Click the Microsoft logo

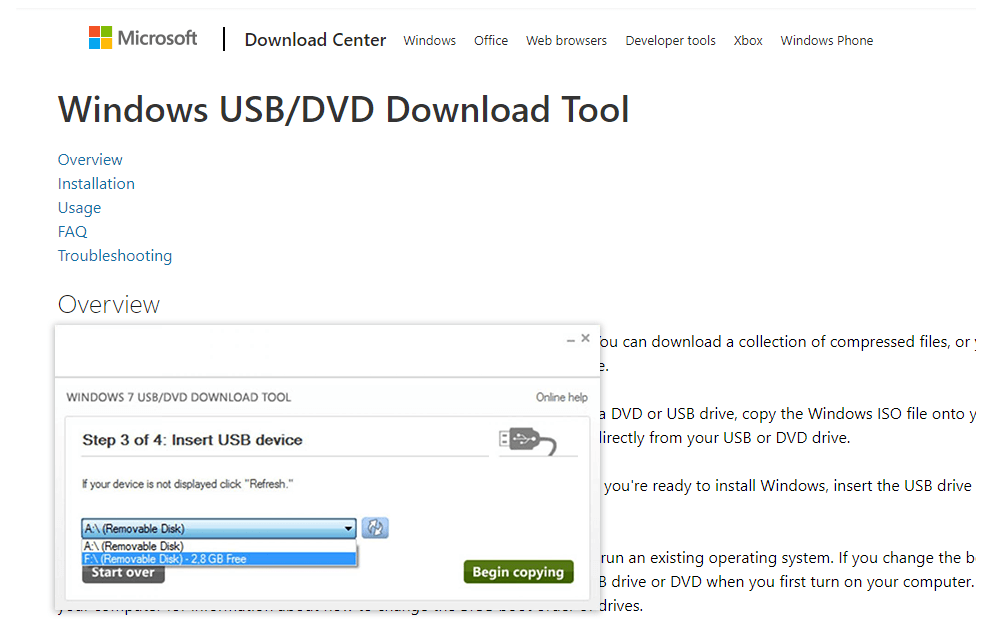(143, 39)
